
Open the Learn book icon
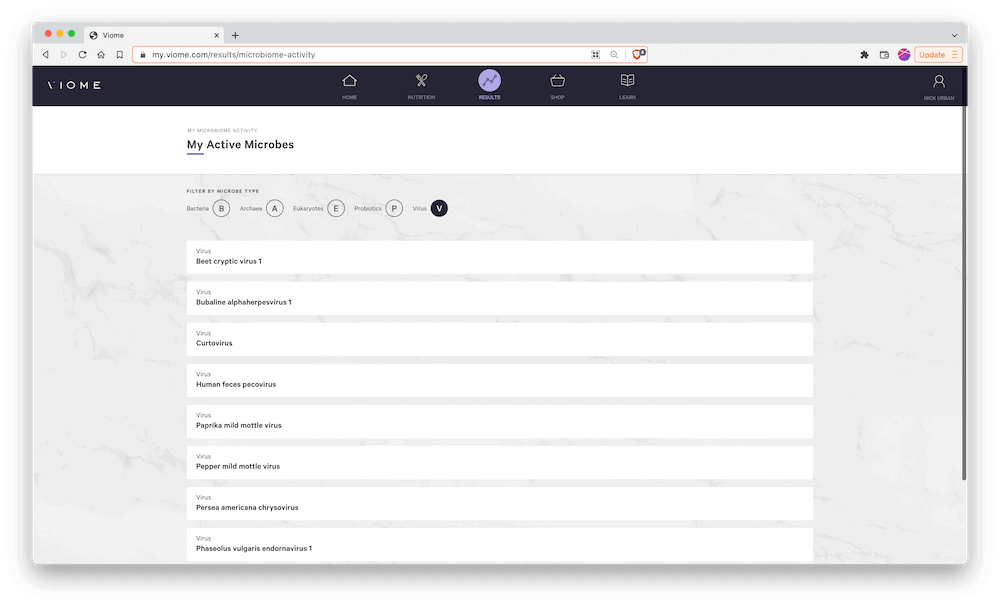627,82
